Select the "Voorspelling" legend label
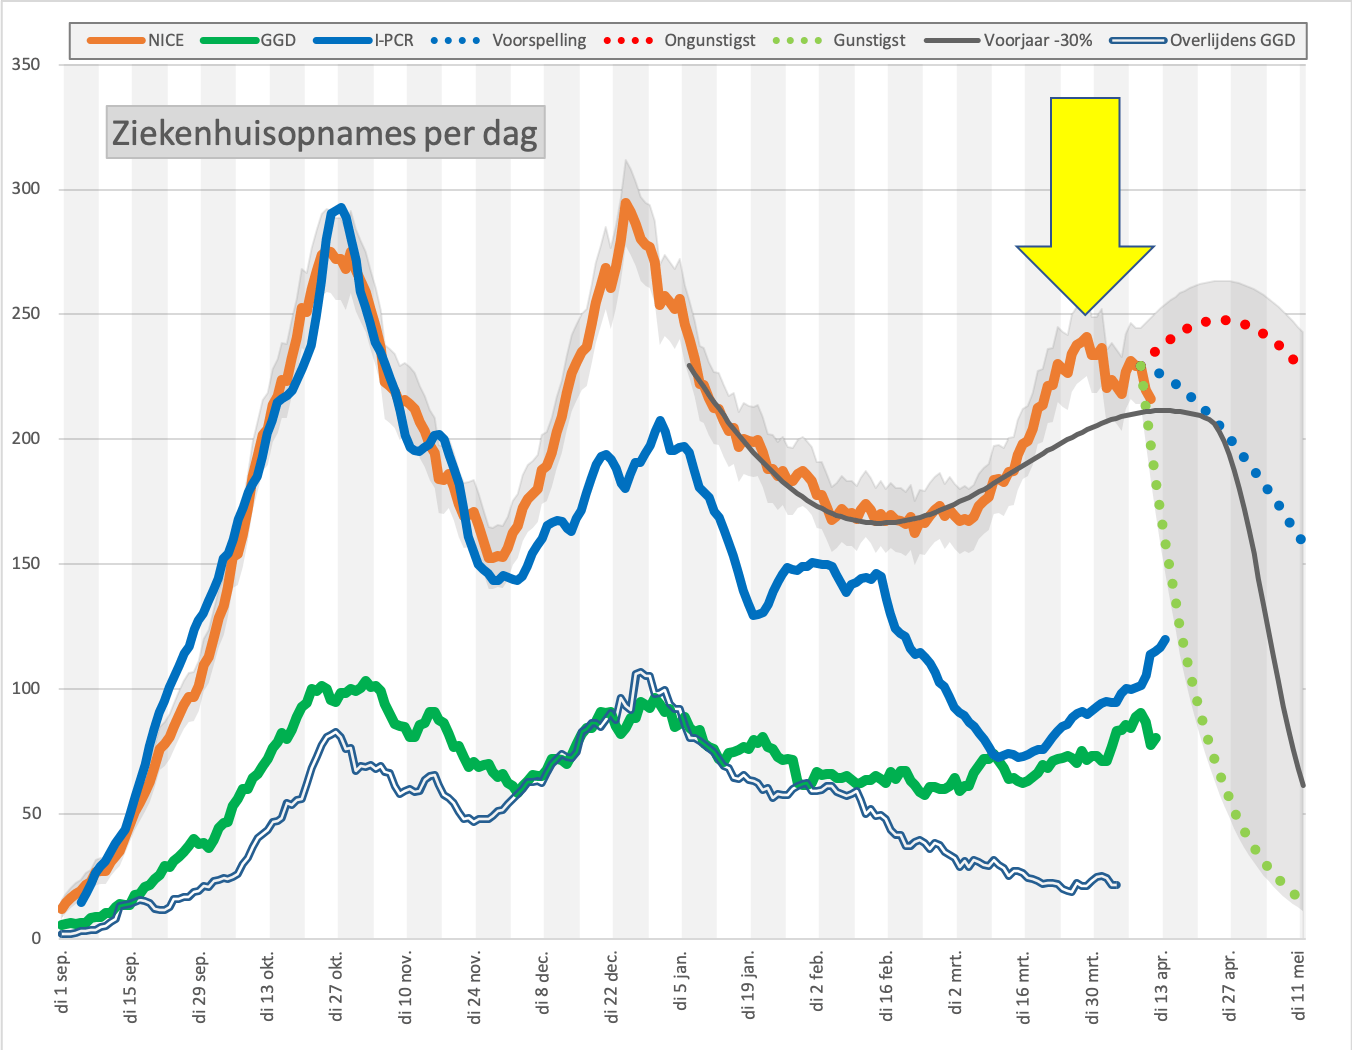The image size is (1352, 1050). point(539,41)
